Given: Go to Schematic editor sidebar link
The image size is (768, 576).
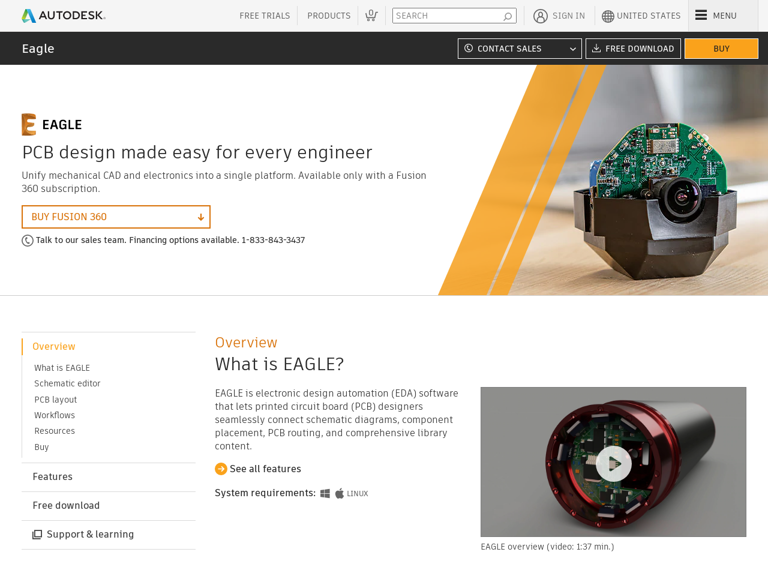Looking at the screenshot, I should point(67,384).
